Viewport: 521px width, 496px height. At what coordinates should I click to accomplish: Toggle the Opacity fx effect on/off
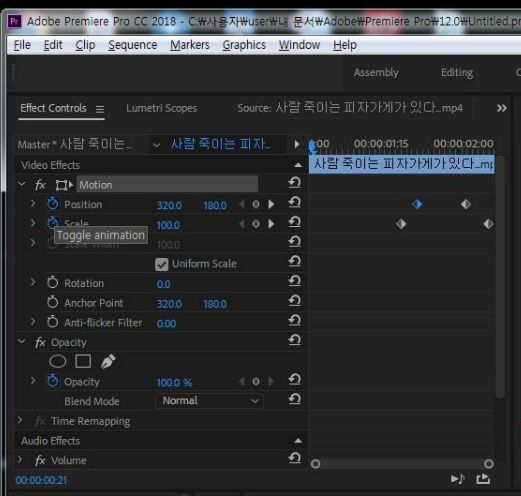[40, 342]
